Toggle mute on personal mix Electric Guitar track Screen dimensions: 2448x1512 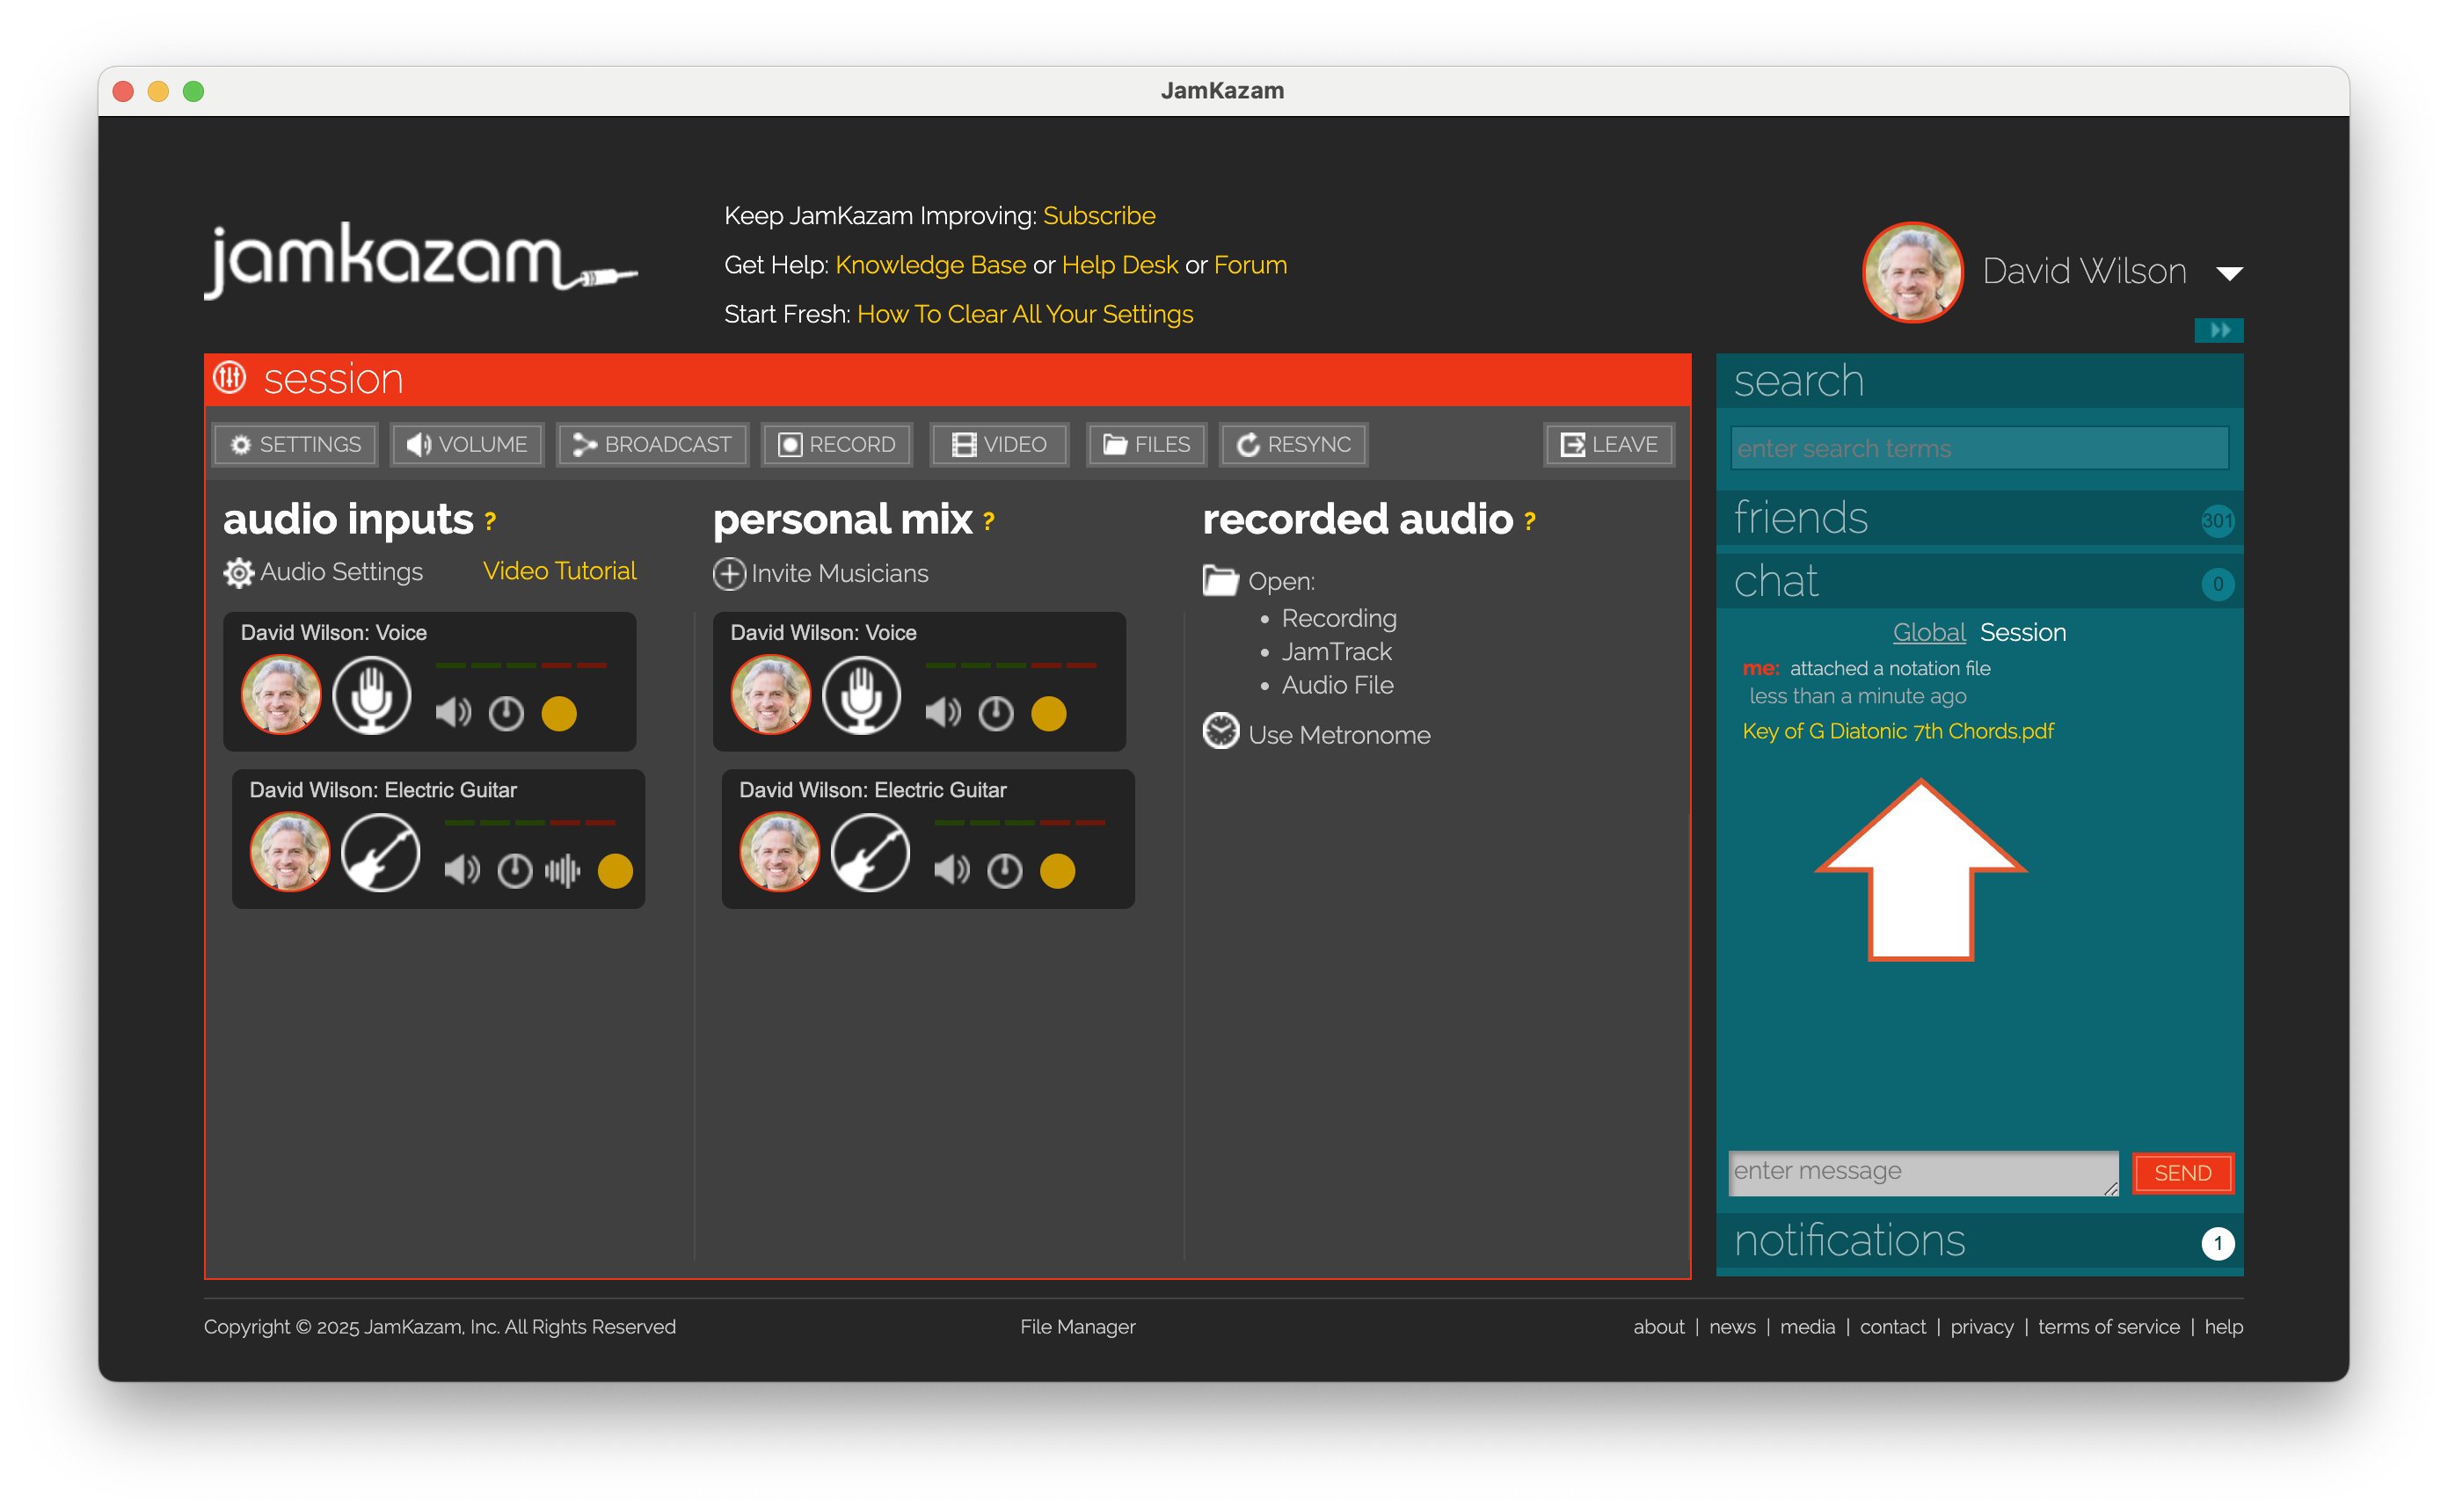pyautogui.click(x=951, y=871)
